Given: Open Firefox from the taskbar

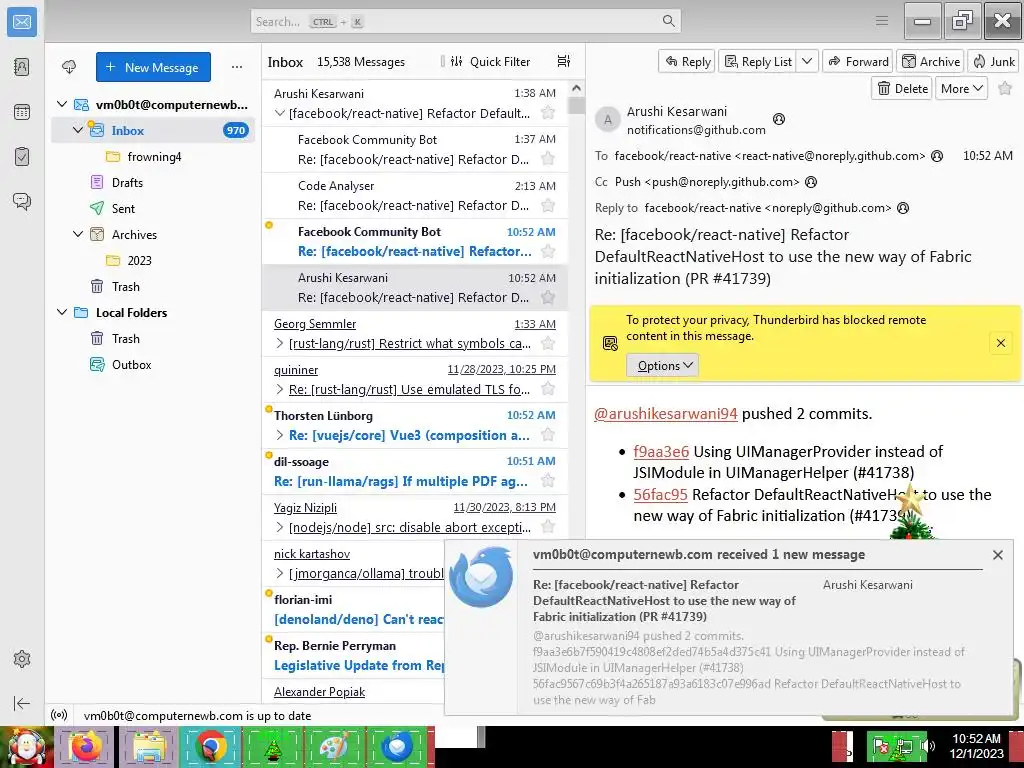Looking at the screenshot, I should point(86,746).
